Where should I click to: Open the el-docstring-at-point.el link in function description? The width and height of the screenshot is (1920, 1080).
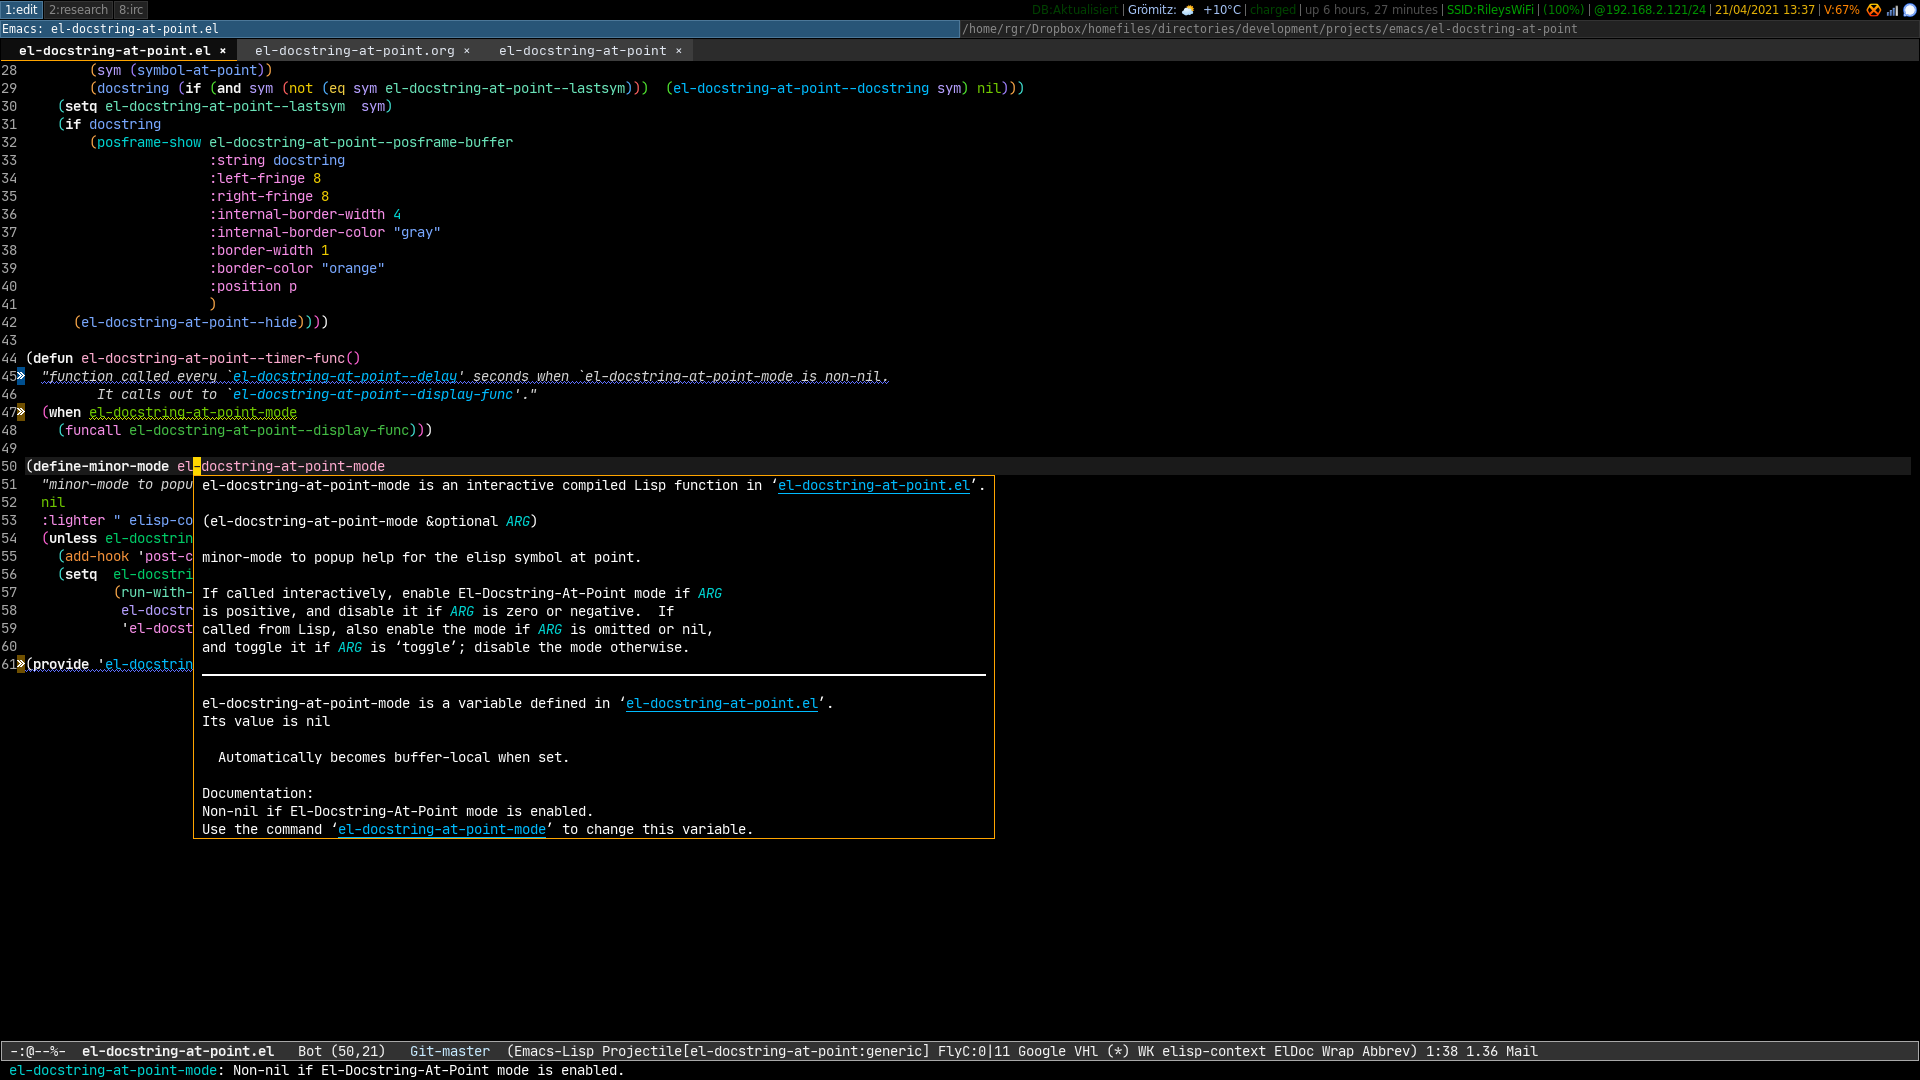[873, 486]
